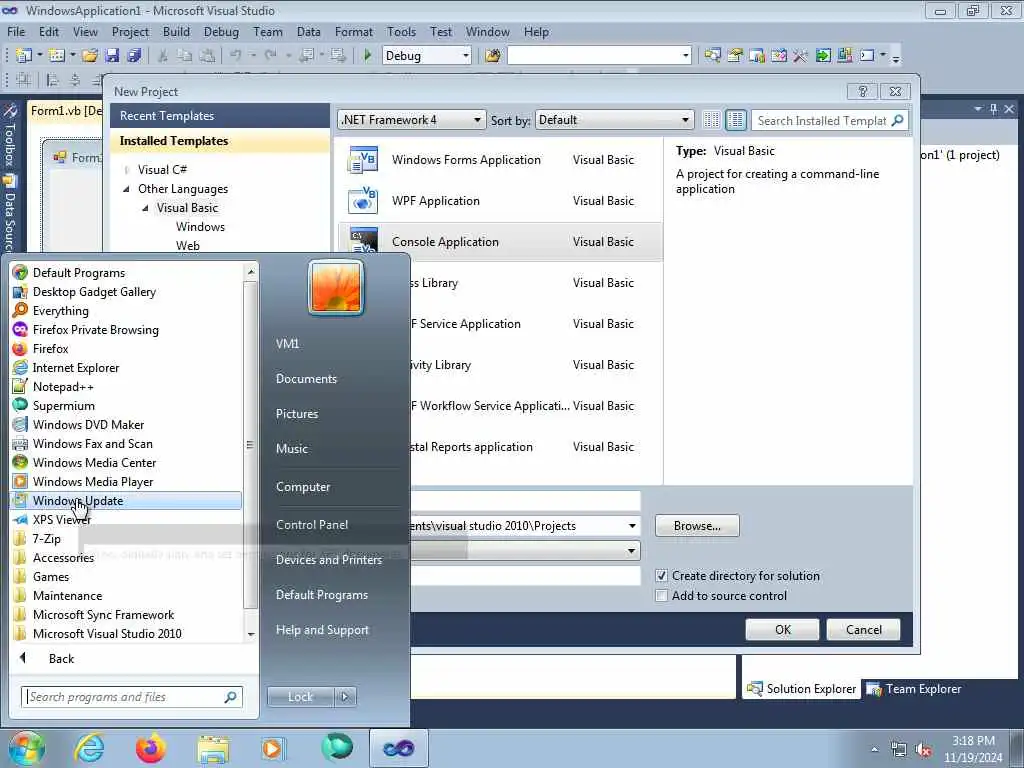This screenshot has height=768, width=1024.
Task: Click the Save All toolbar icon
Action: point(134,56)
